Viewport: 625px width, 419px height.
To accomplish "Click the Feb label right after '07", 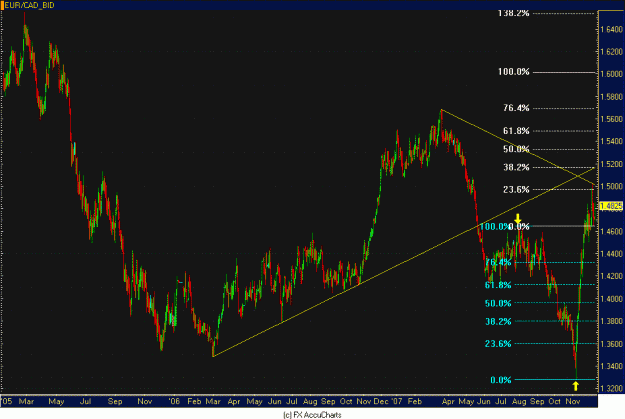I will [415, 401].
